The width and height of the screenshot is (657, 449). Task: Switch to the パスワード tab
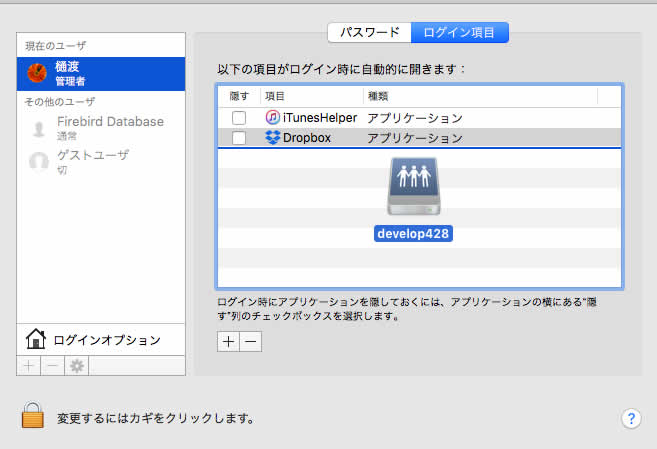[x=369, y=32]
